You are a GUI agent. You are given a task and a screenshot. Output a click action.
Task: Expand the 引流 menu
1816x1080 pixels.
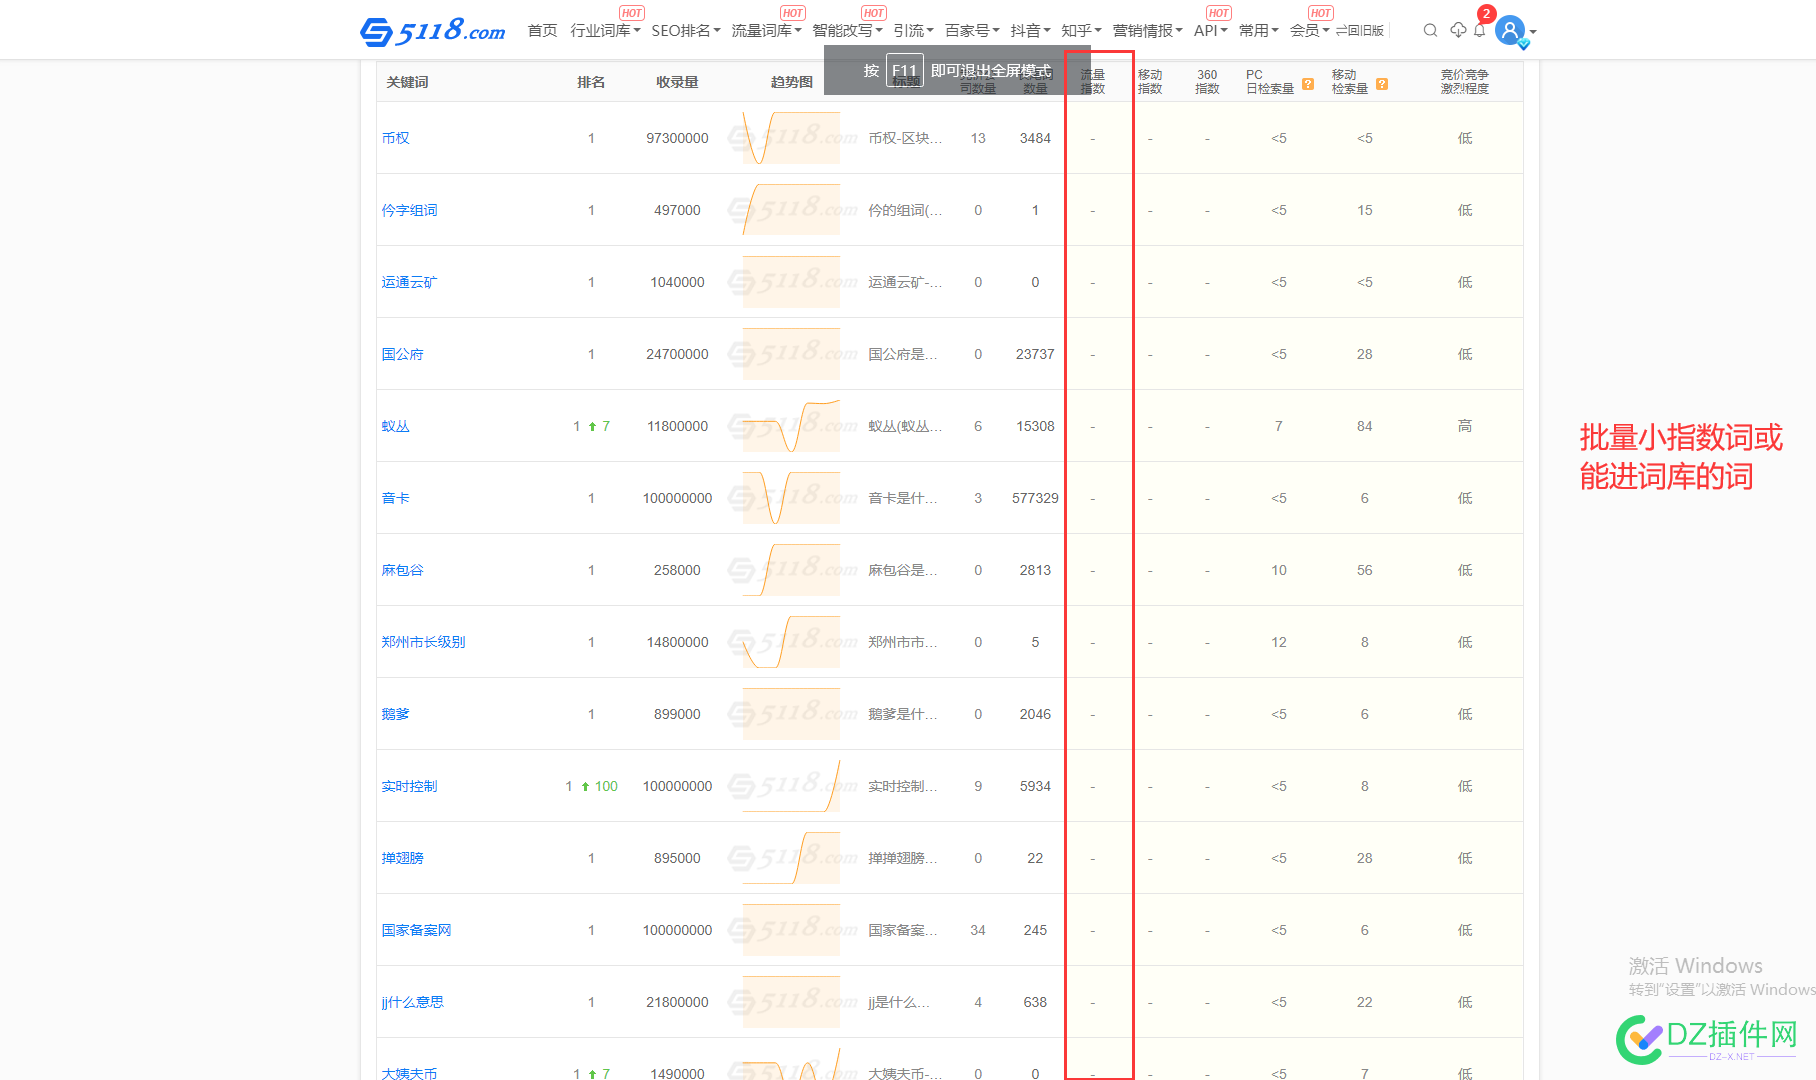click(x=913, y=31)
